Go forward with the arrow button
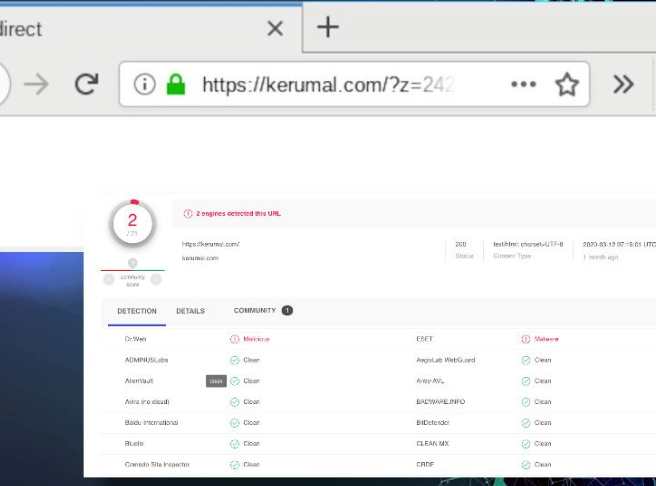 pos(37,85)
